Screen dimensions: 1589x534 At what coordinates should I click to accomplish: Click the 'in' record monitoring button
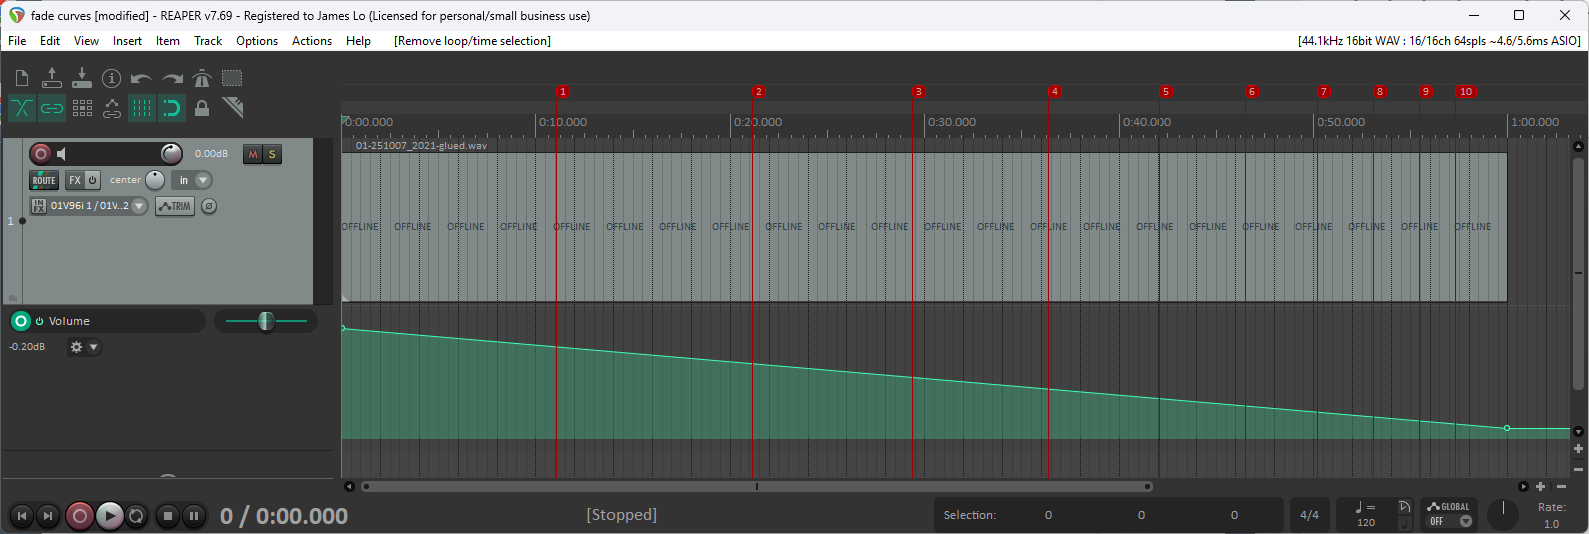click(183, 180)
